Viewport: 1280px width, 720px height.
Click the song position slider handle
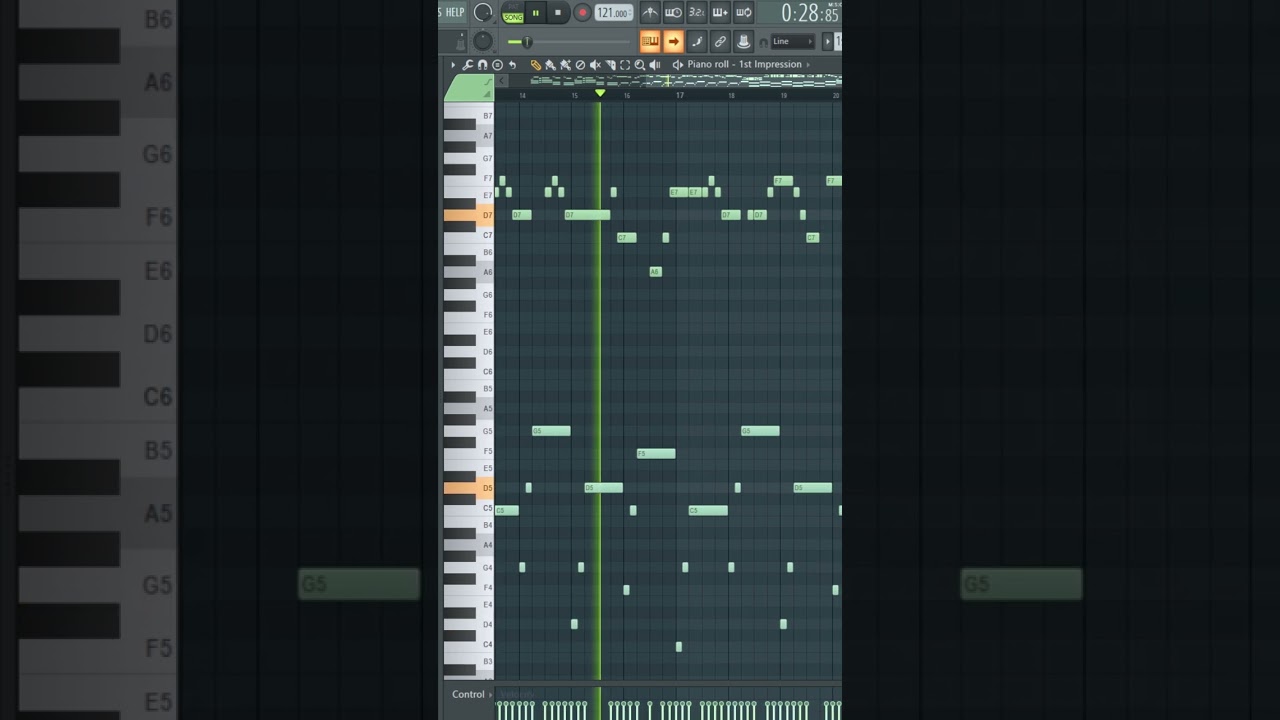pos(527,41)
